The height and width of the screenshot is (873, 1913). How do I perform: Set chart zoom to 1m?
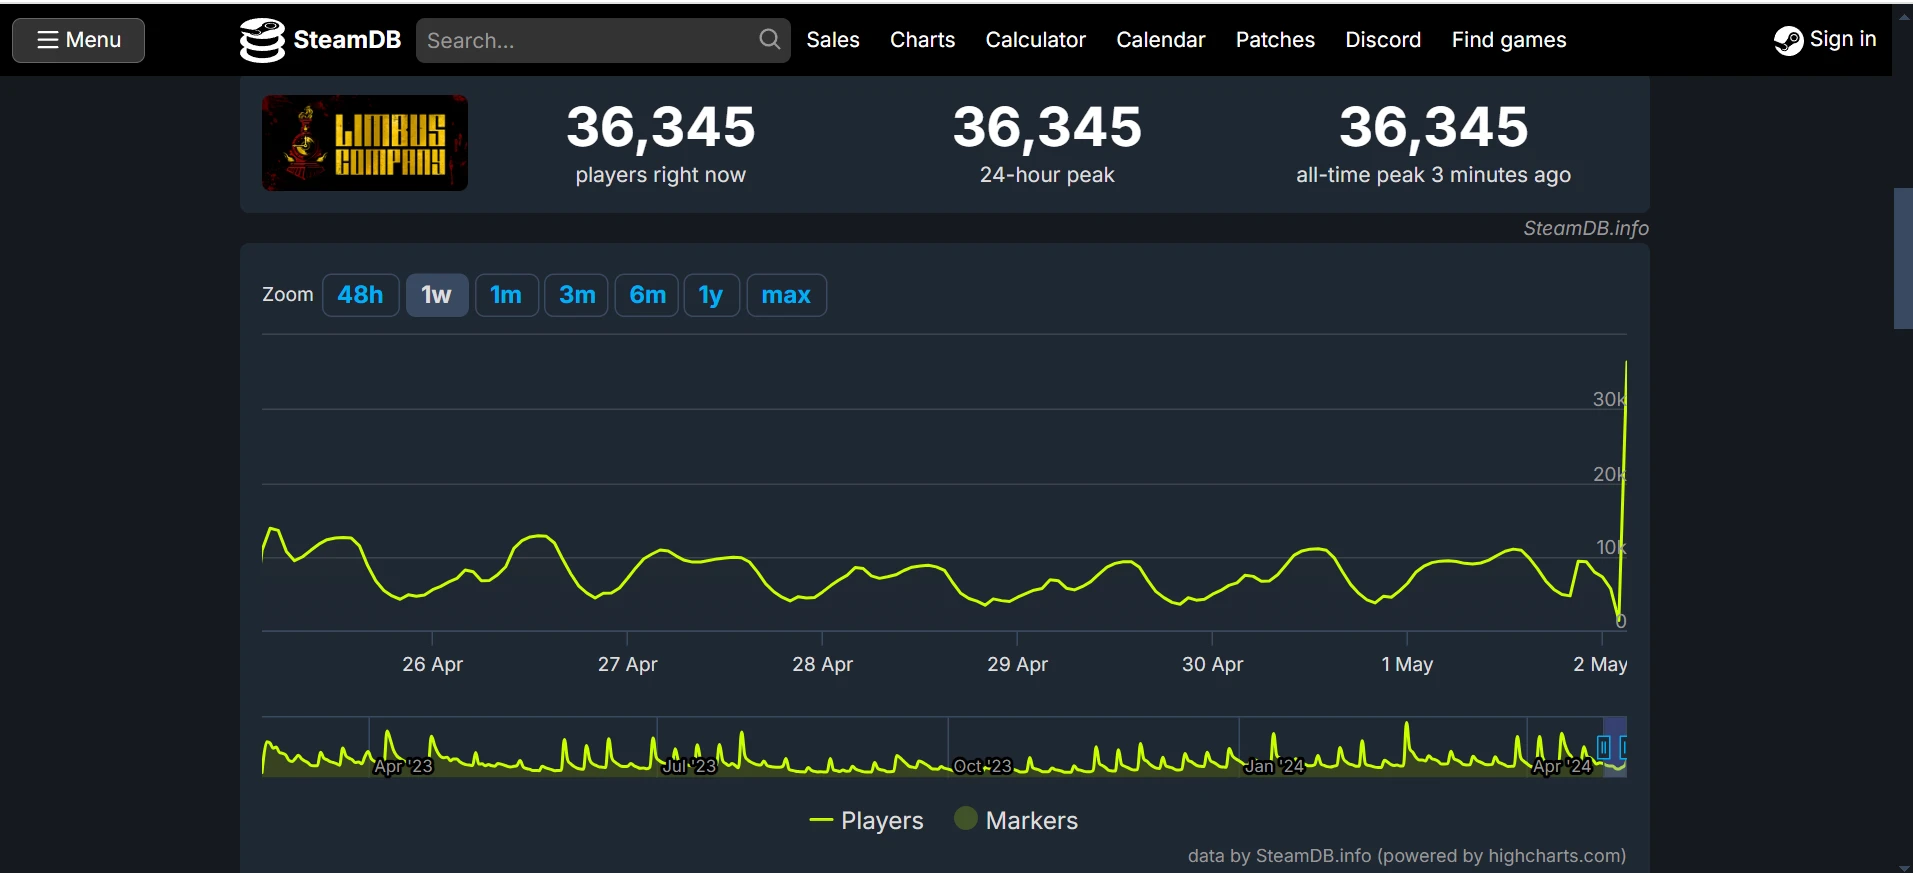coord(506,295)
